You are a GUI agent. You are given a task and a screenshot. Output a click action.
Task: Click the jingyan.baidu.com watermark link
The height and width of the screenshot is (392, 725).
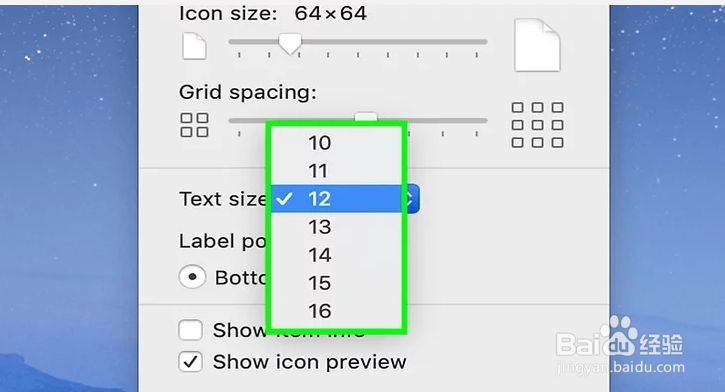pyautogui.click(x=620, y=368)
